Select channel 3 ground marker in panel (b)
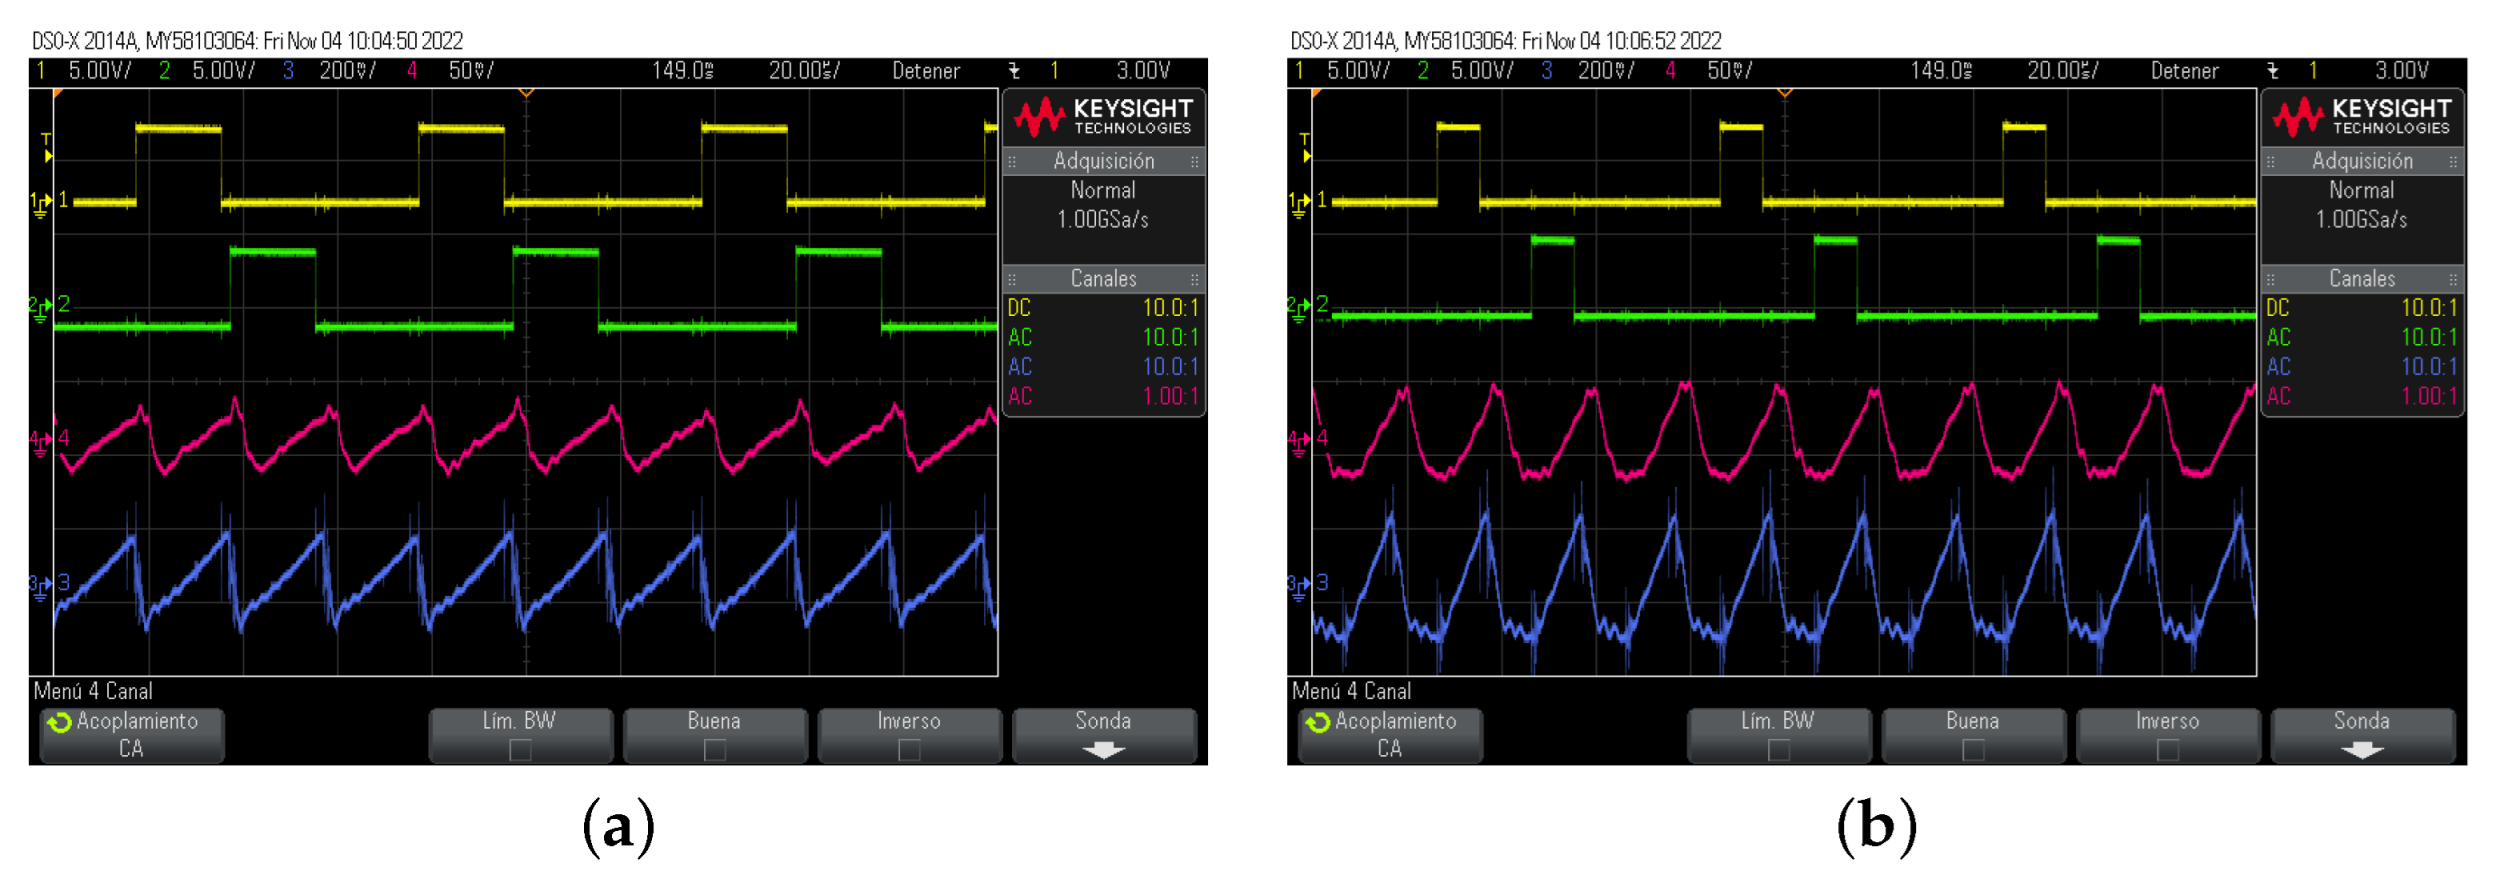Image resolution: width=2496 pixels, height=871 pixels. [1299, 586]
